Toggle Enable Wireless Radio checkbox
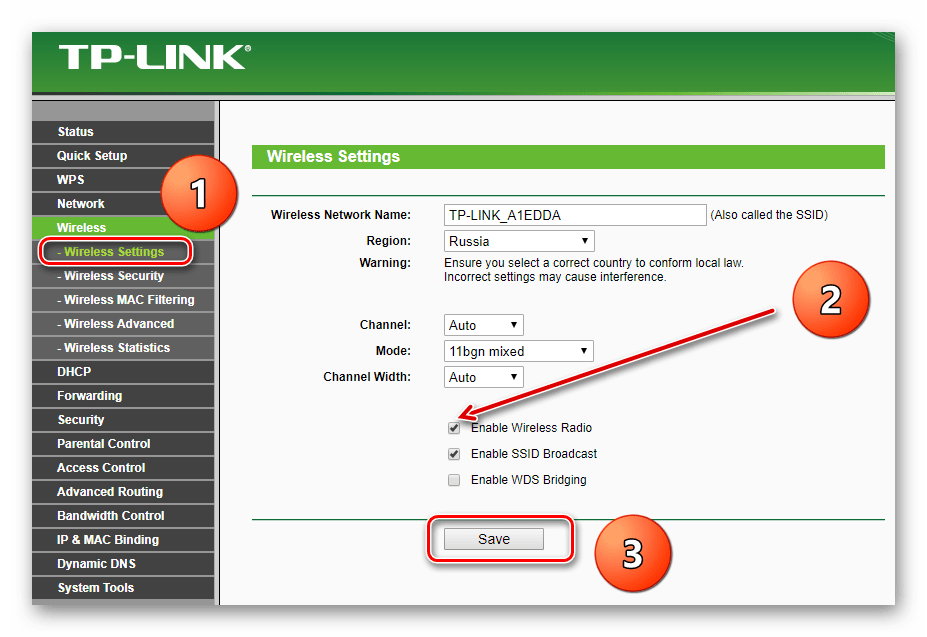This screenshot has height=637, width=927. (454, 428)
